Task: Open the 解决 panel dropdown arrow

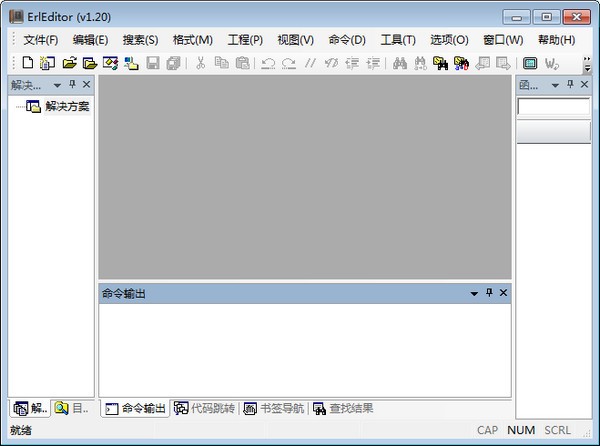Action: point(57,85)
